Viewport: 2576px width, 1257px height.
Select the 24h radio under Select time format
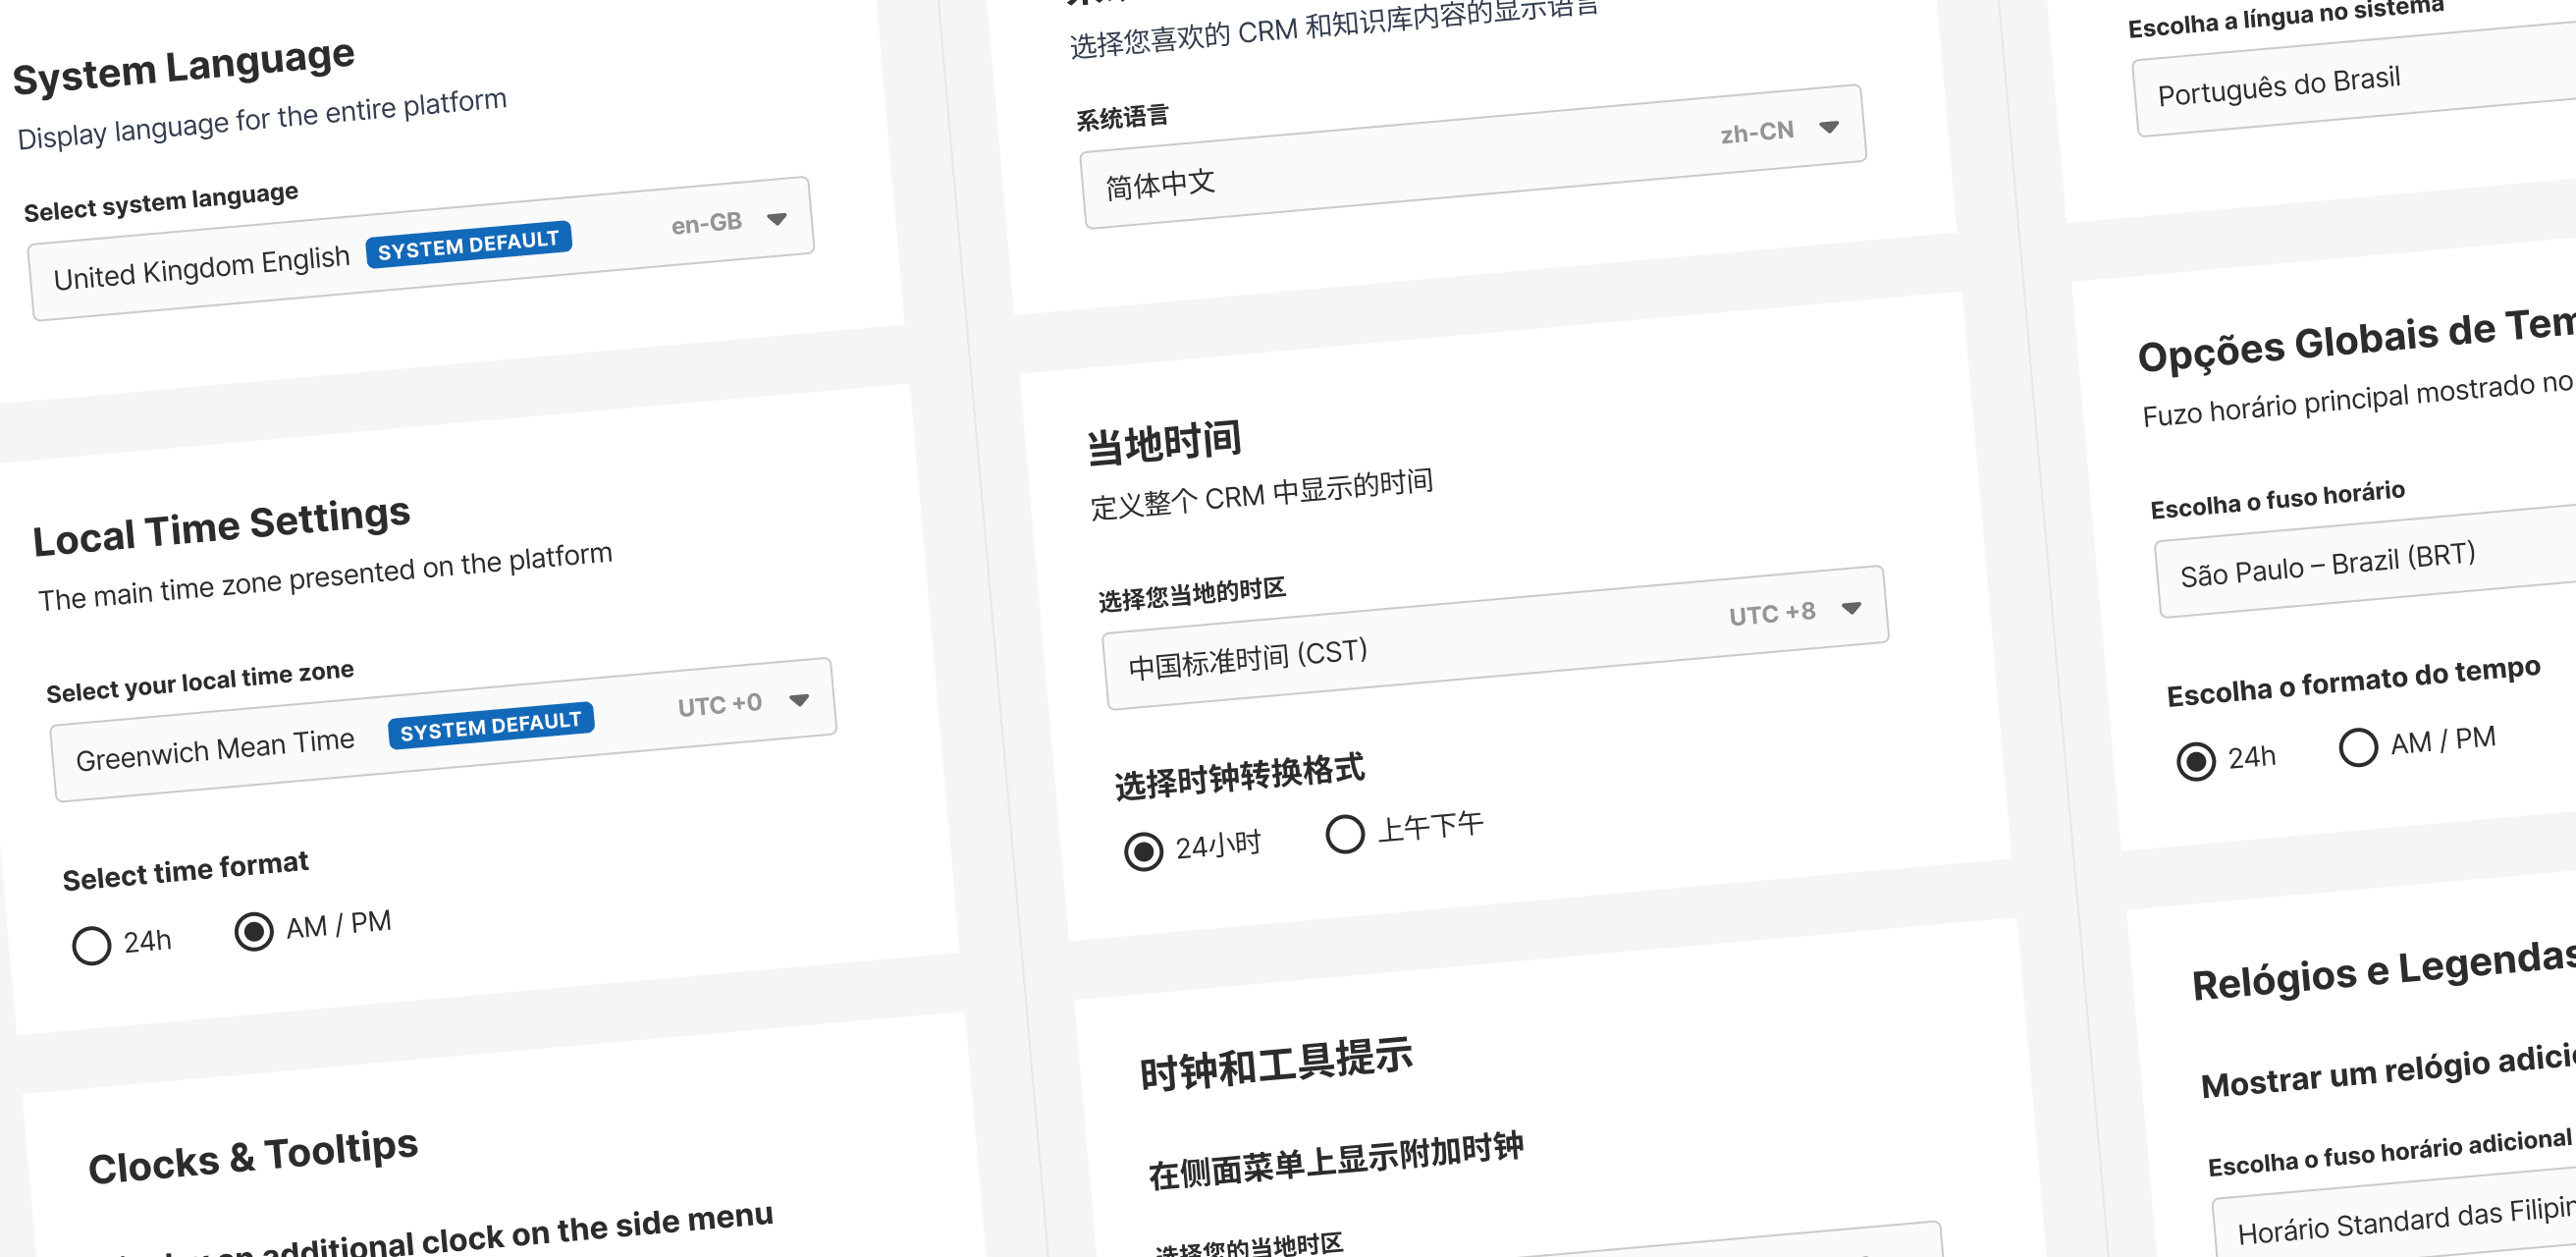coord(91,944)
